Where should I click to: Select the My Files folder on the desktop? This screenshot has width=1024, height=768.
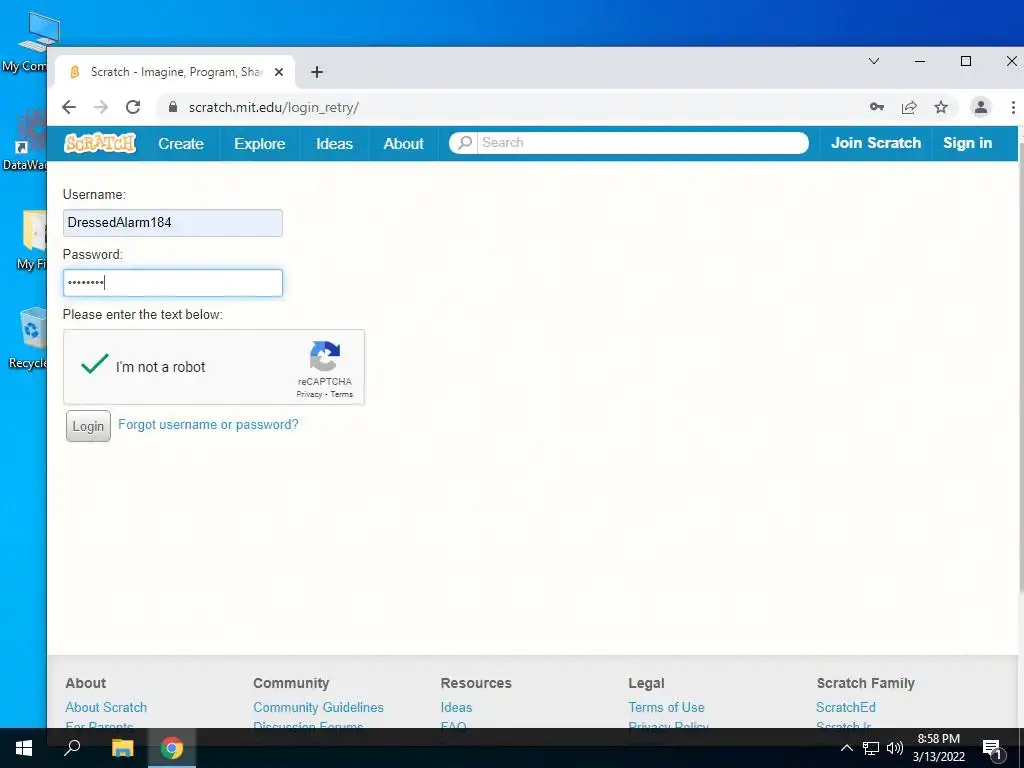(x=30, y=240)
